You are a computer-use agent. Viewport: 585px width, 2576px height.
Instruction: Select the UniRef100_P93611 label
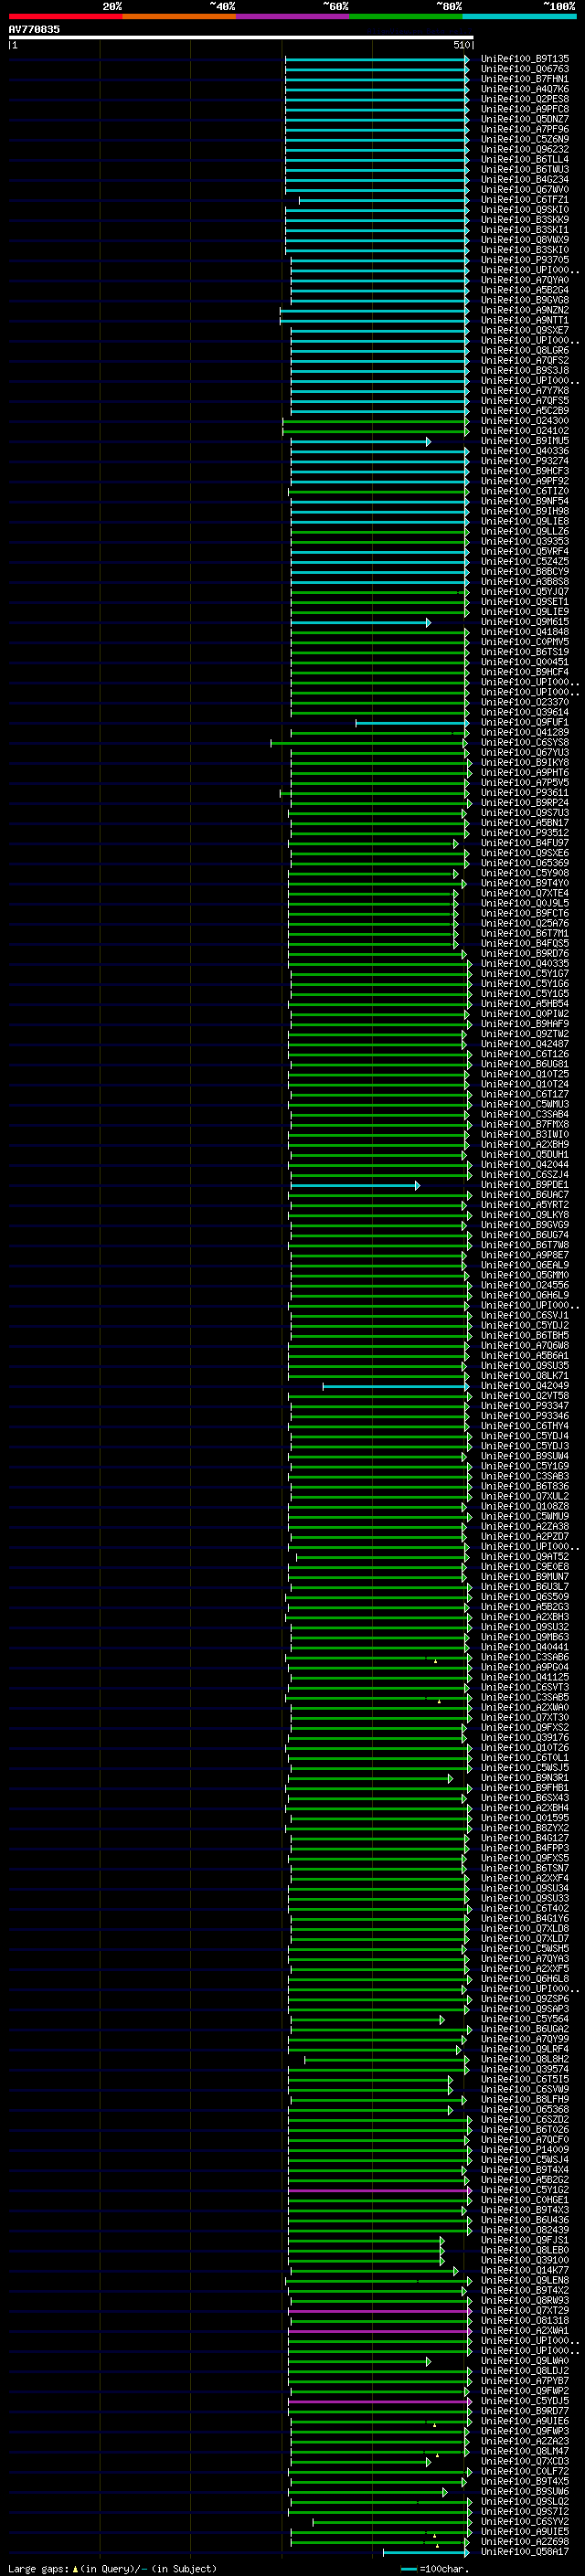pos(525,793)
